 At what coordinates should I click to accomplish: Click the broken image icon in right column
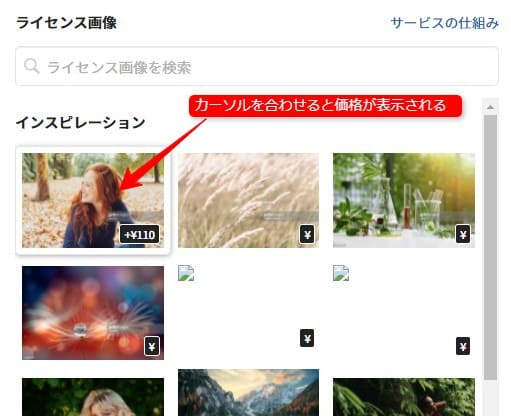pos(341,273)
